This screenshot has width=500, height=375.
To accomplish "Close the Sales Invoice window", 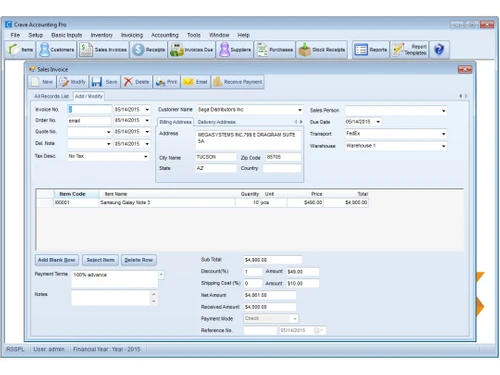I will 465,69.
